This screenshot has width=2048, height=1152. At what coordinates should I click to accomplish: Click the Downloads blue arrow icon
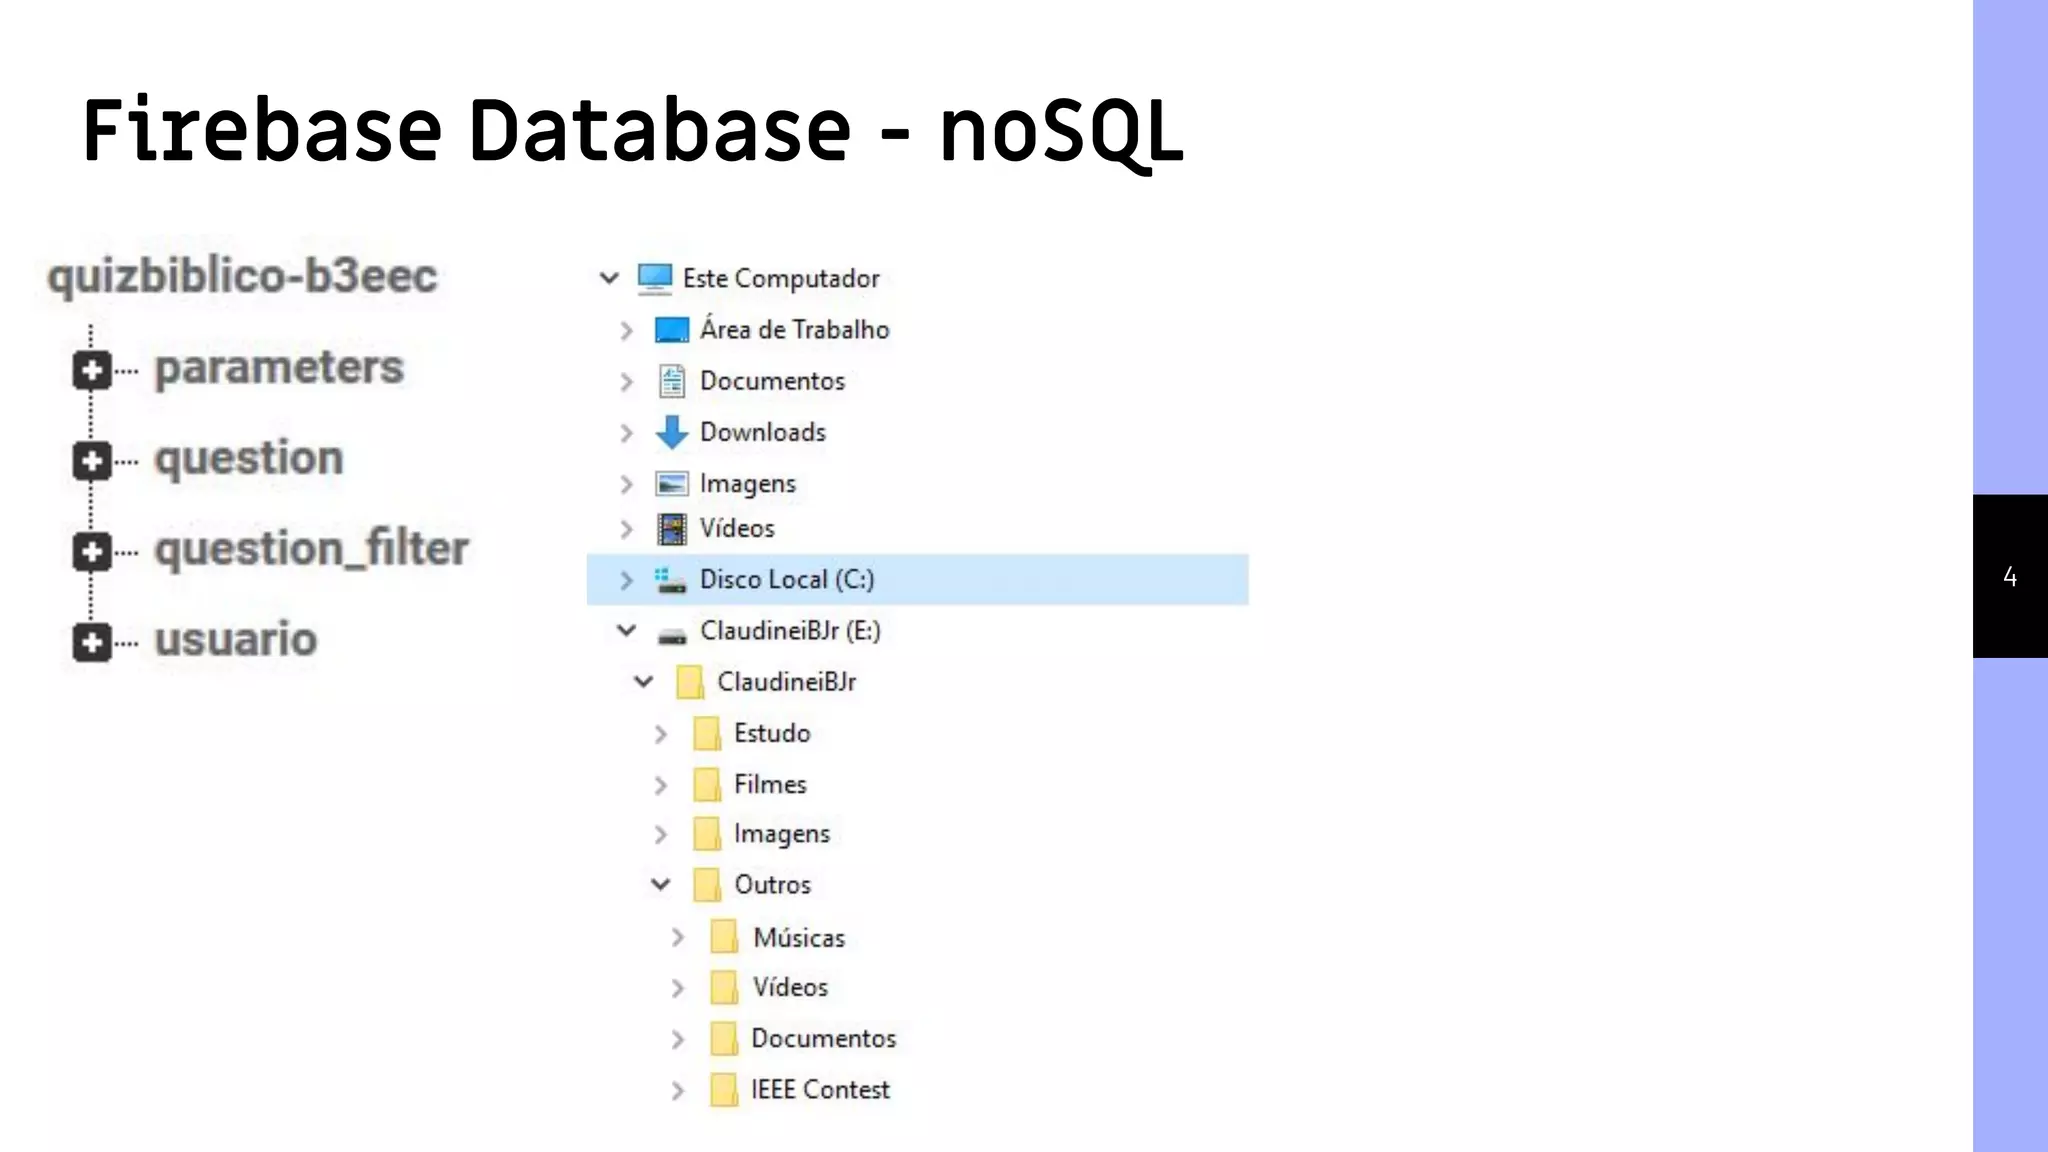click(x=672, y=432)
